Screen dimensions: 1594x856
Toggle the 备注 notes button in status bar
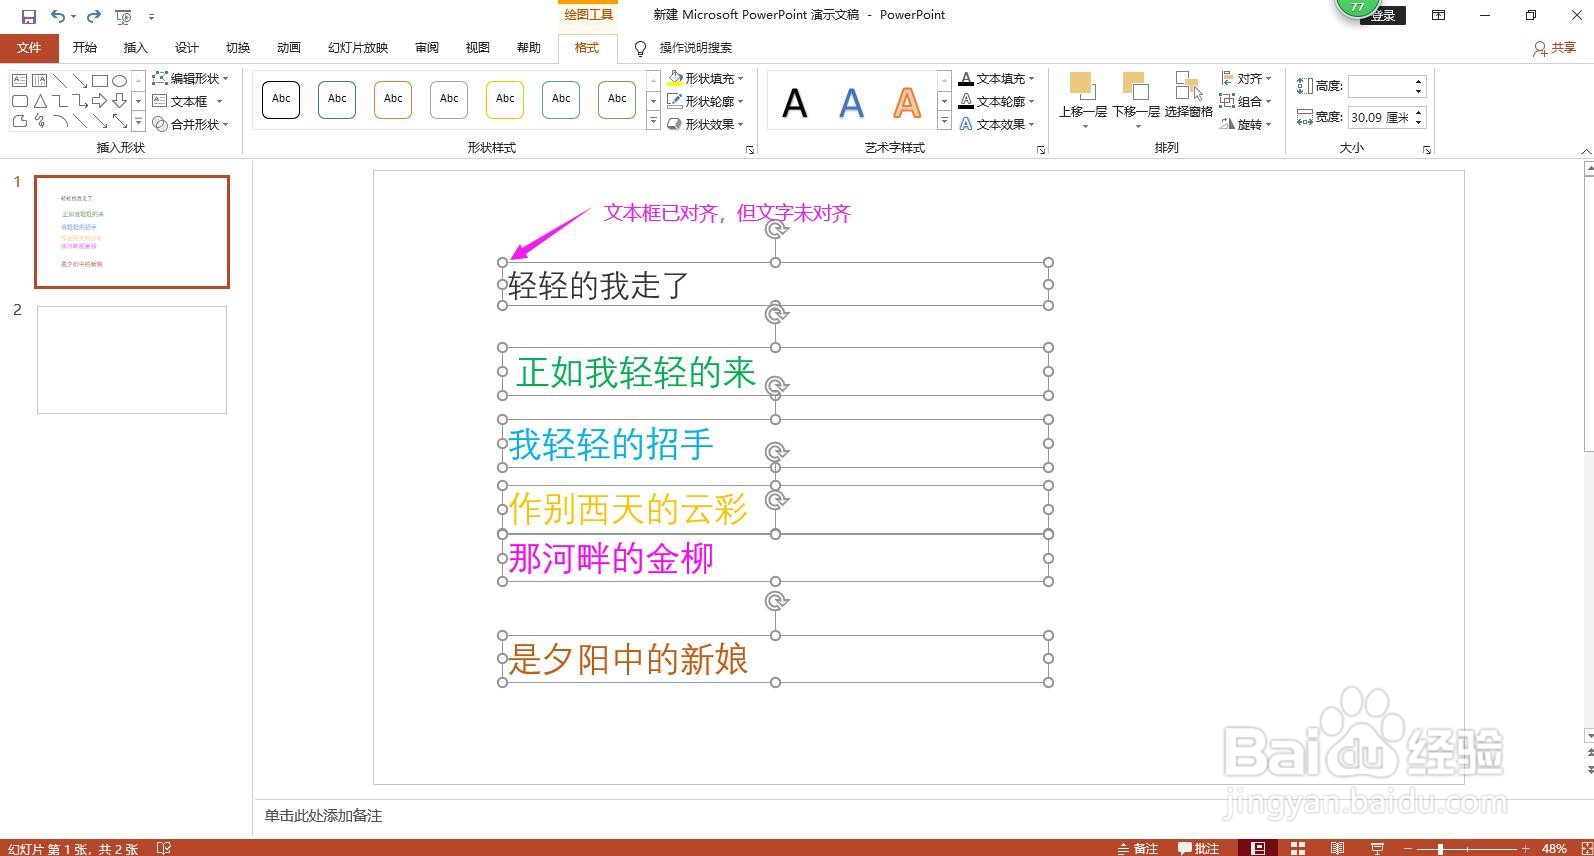pyautogui.click(x=1138, y=848)
